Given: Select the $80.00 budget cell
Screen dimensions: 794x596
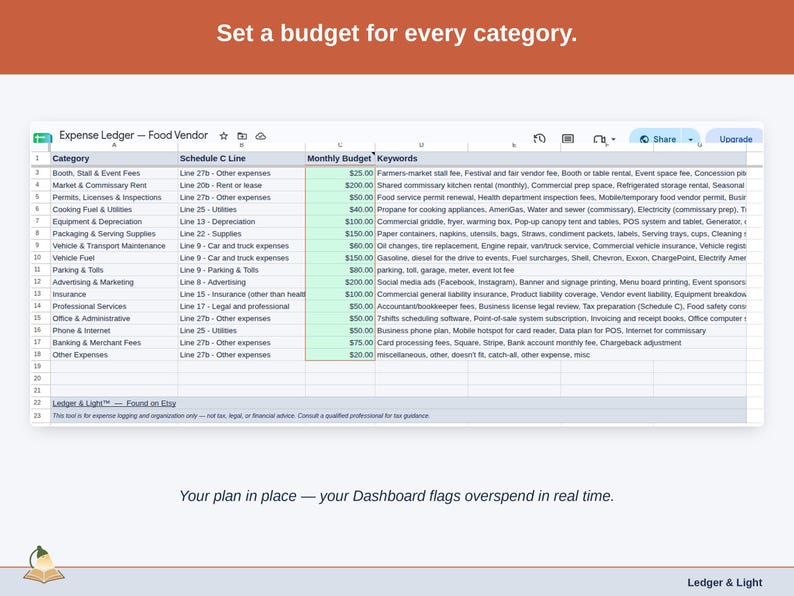Looking at the screenshot, I should [340, 270].
